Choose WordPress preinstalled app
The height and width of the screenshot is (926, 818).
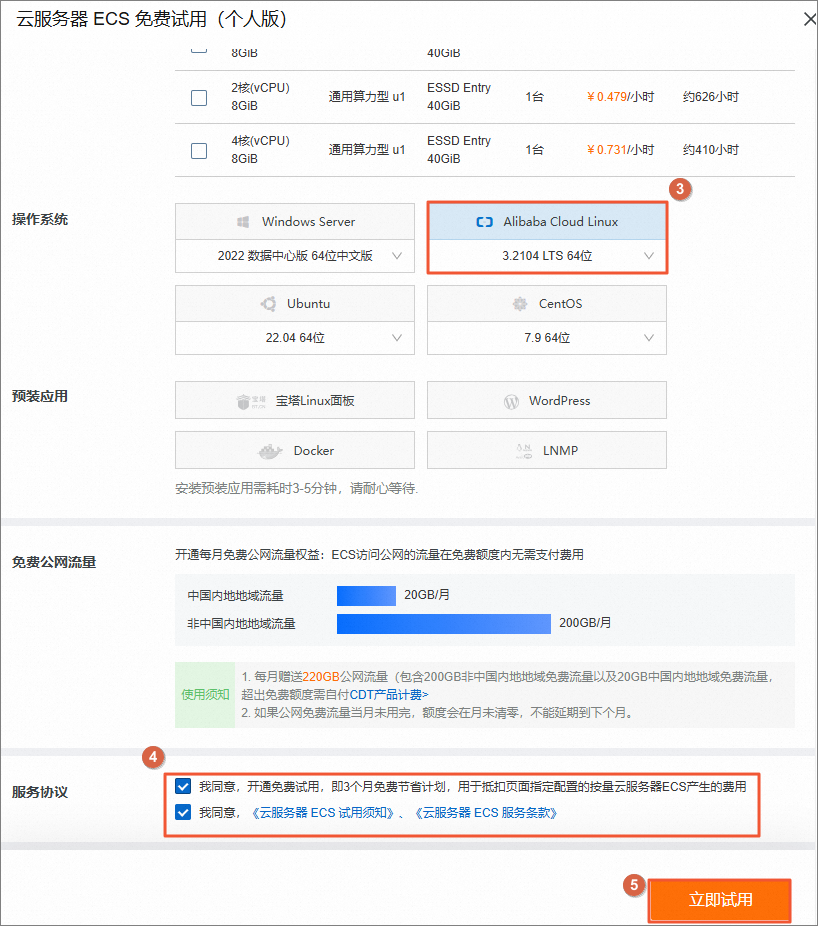pyautogui.click(x=547, y=400)
